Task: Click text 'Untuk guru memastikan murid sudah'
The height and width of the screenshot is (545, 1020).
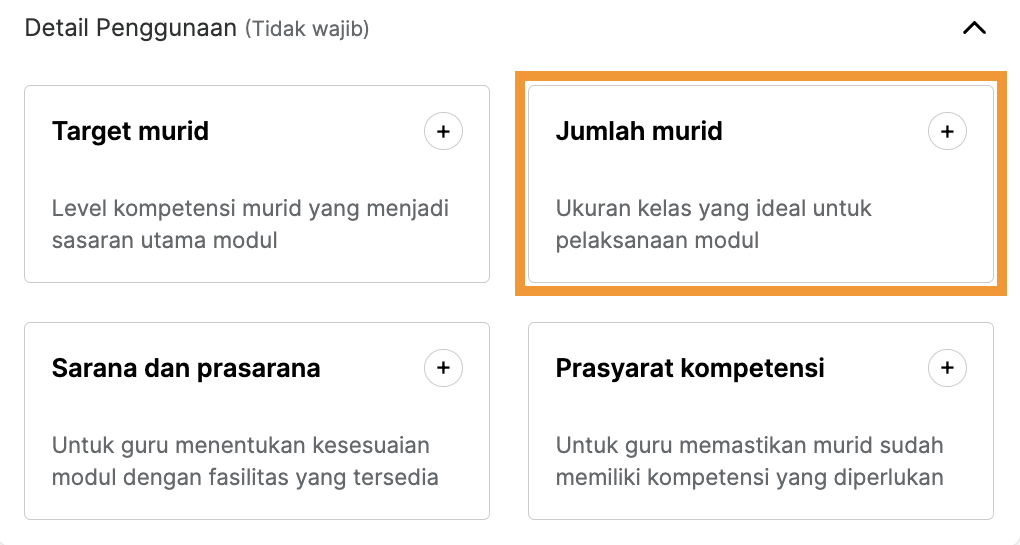Action: (749, 445)
